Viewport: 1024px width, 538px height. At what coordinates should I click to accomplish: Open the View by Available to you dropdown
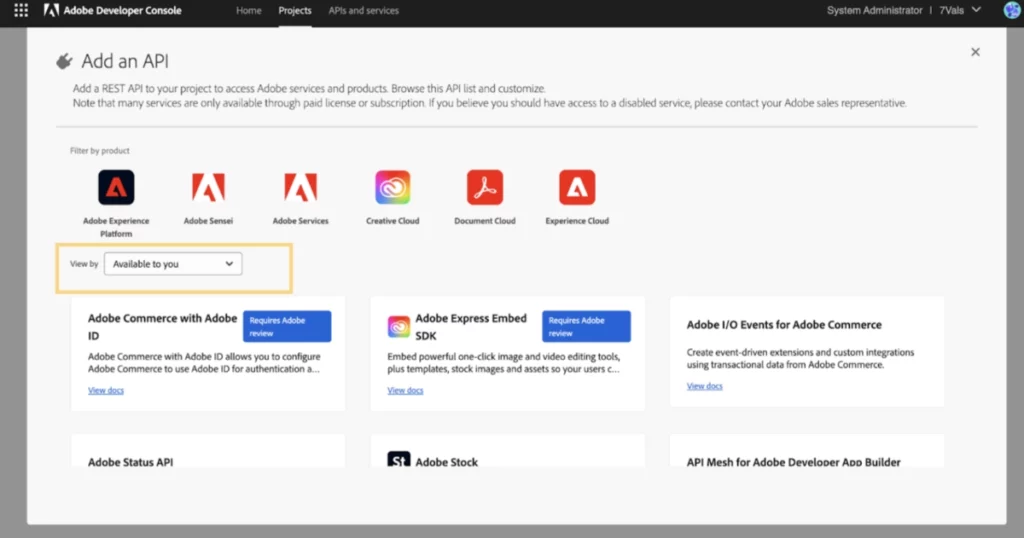[x=173, y=264]
